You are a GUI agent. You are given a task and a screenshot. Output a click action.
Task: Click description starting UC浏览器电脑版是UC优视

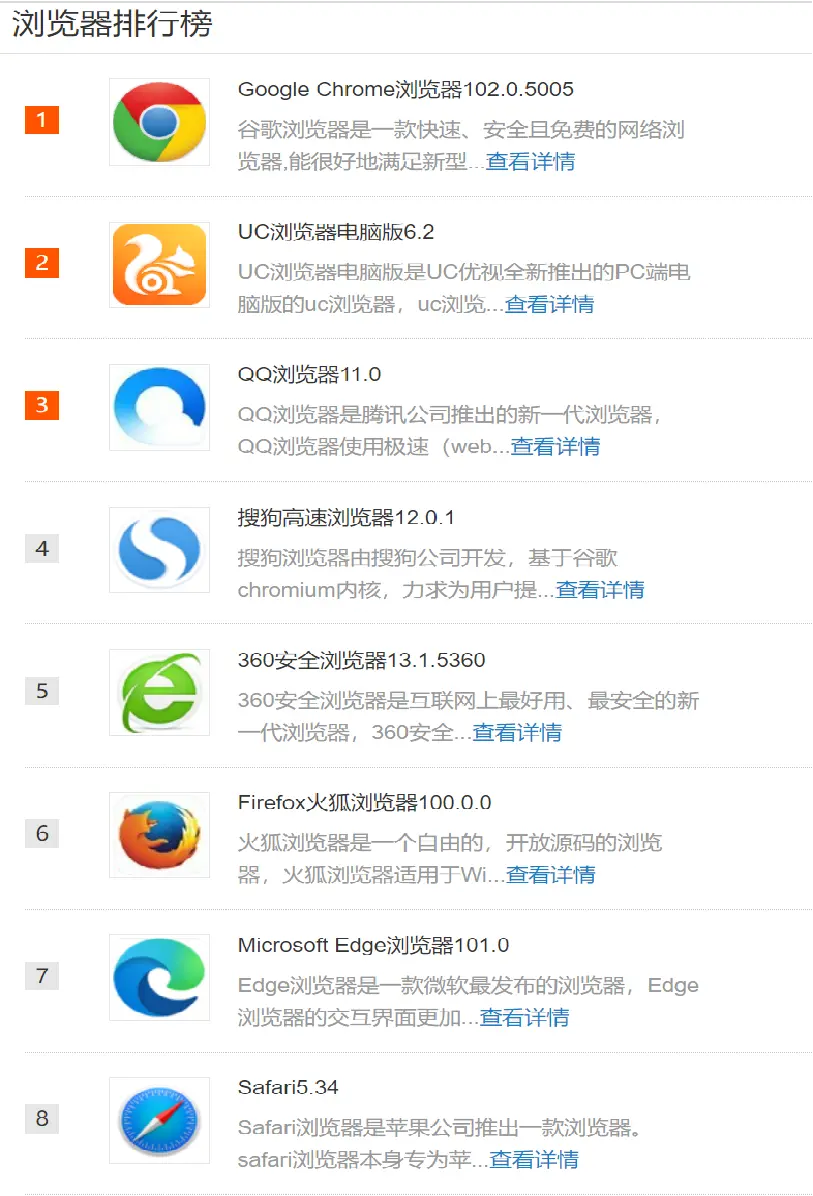[x=464, y=288]
